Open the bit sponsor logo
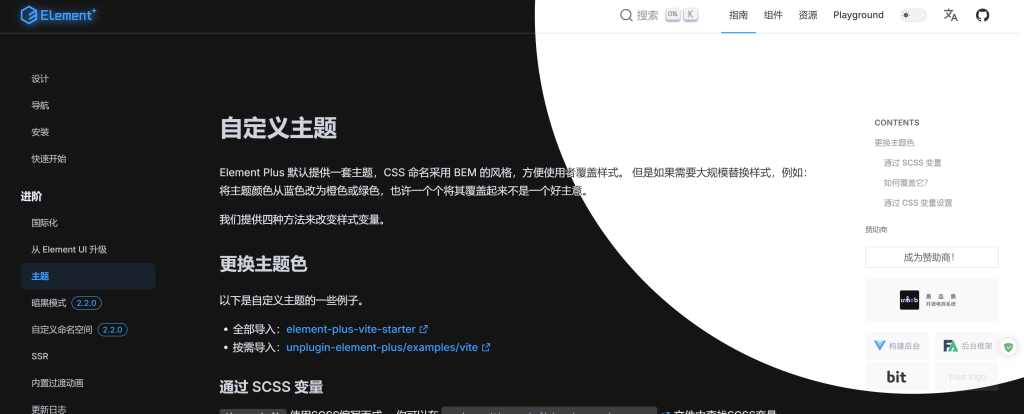 coord(896,377)
